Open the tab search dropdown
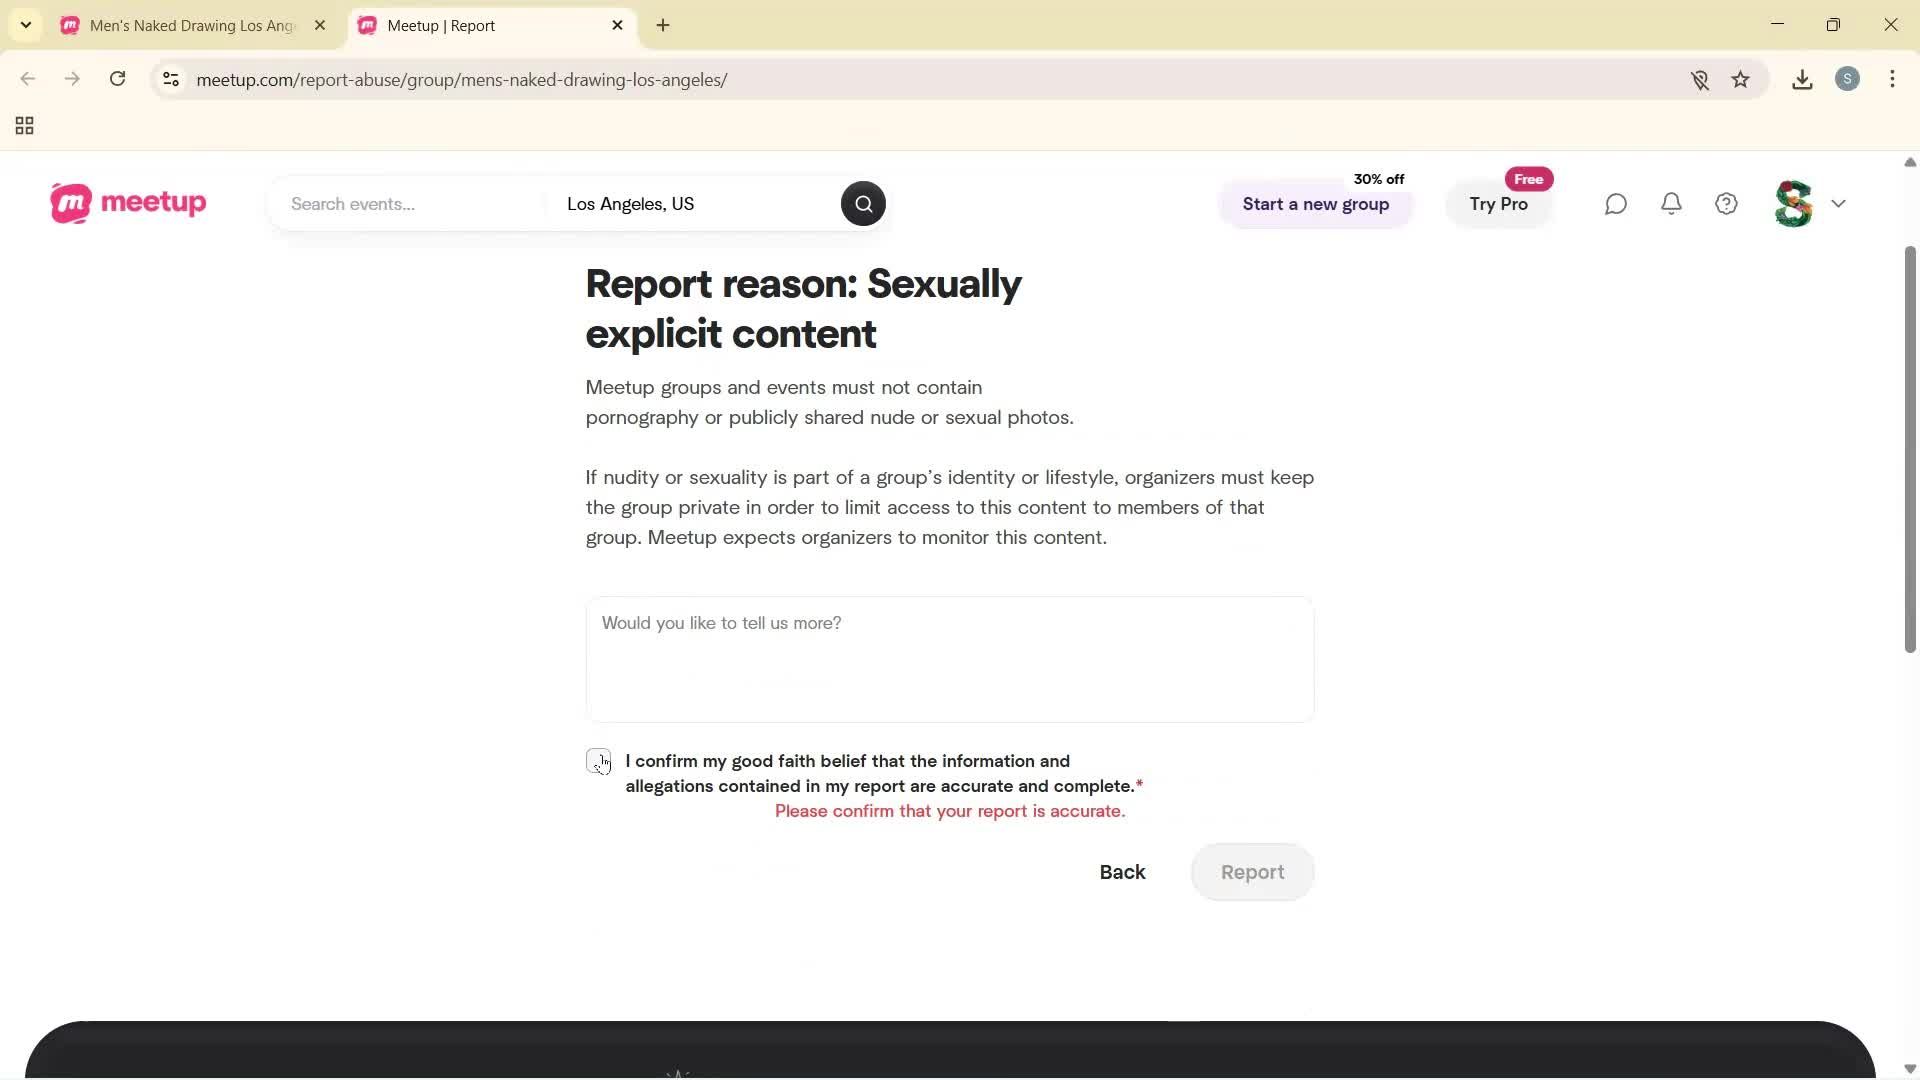The width and height of the screenshot is (1920, 1080). [25, 25]
